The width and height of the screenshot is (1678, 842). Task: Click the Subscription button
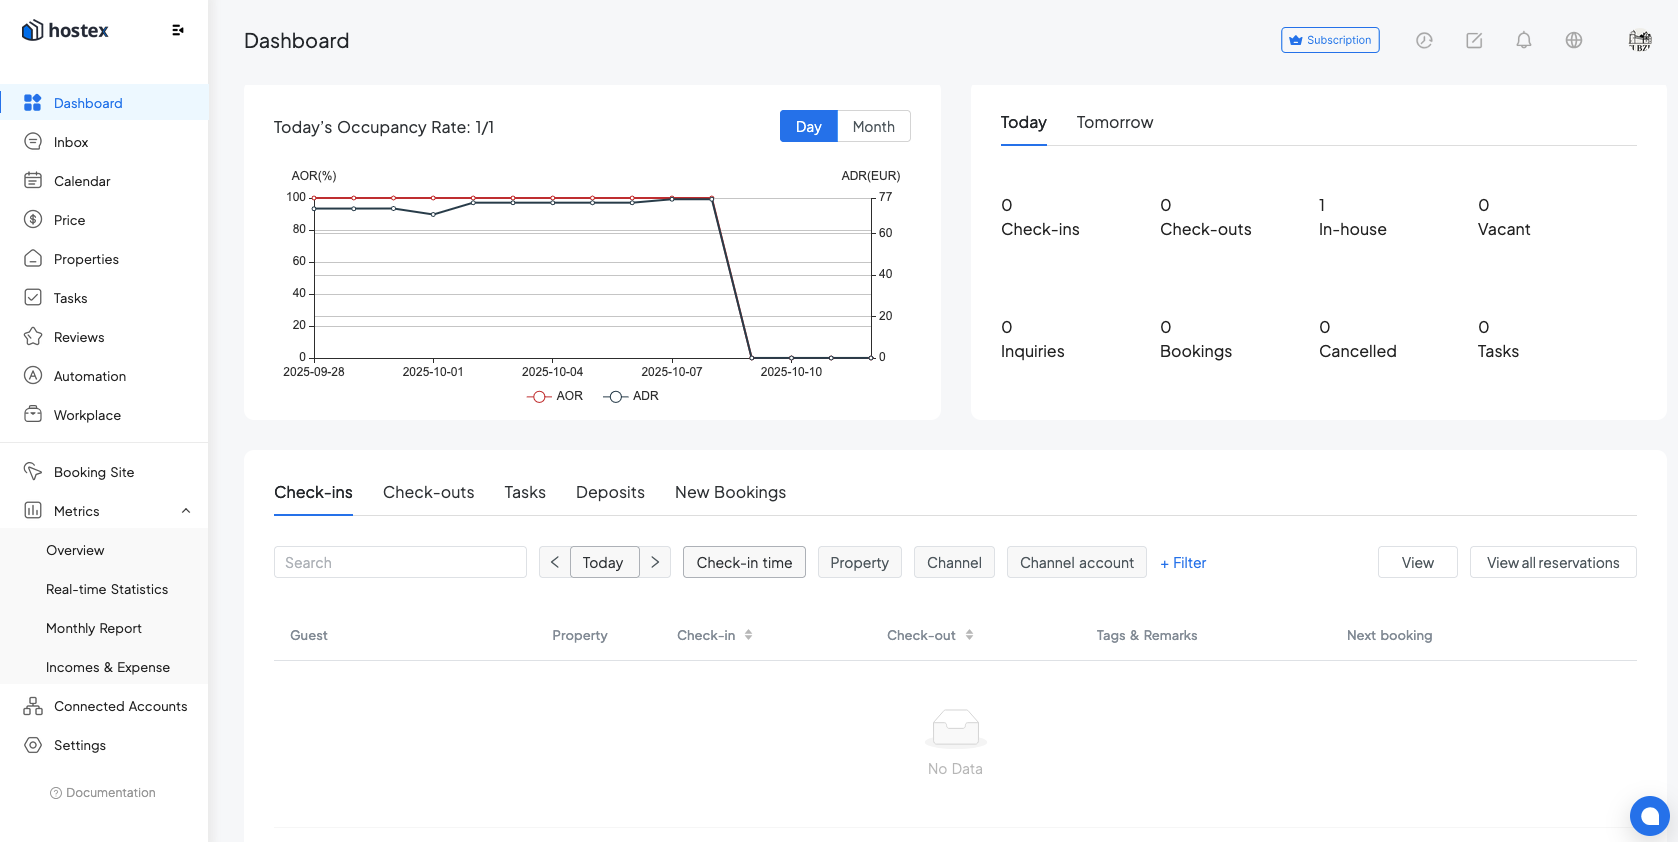pyautogui.click(x=1330, y=40)
